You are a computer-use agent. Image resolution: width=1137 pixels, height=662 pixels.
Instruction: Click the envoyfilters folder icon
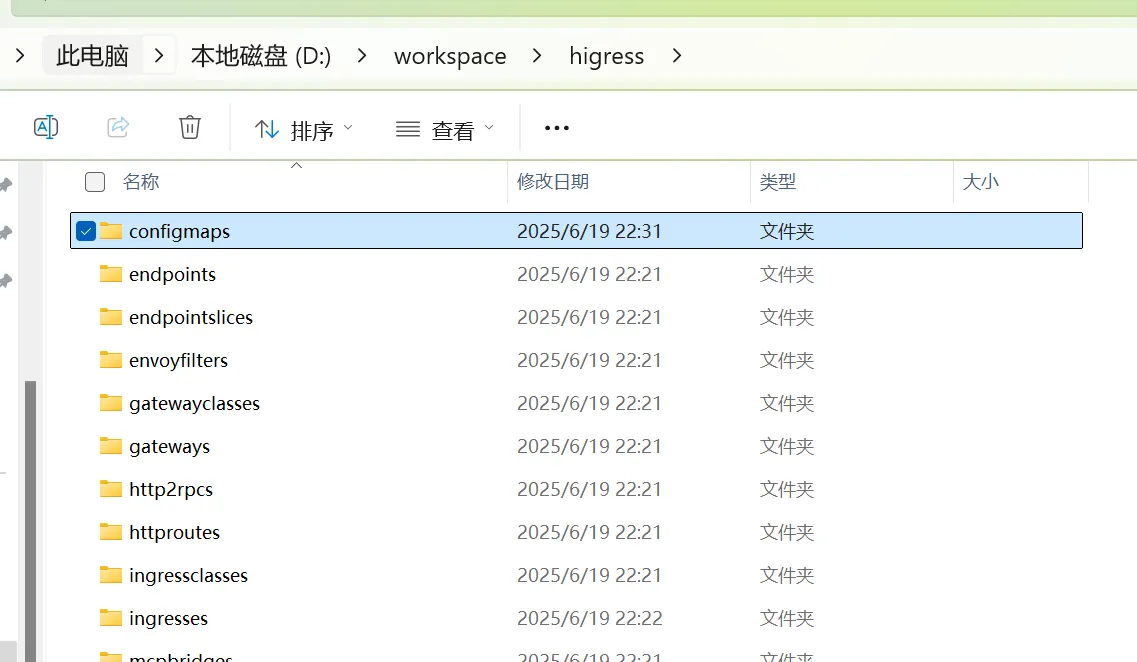pos(111,359)
